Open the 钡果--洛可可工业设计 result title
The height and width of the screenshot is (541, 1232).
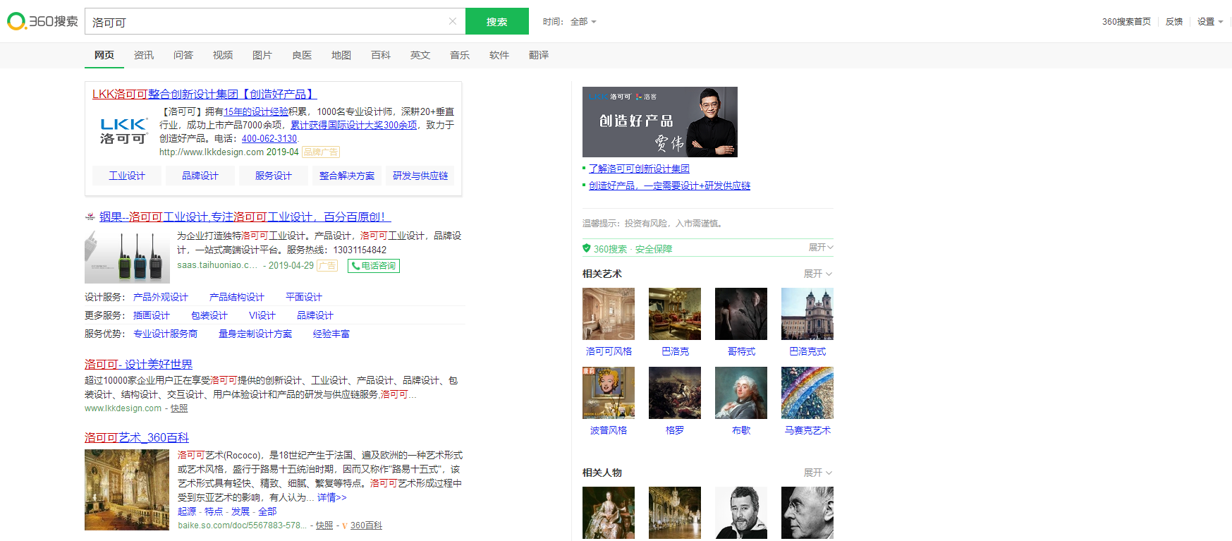pyautogui.click(x=245, y=217)
